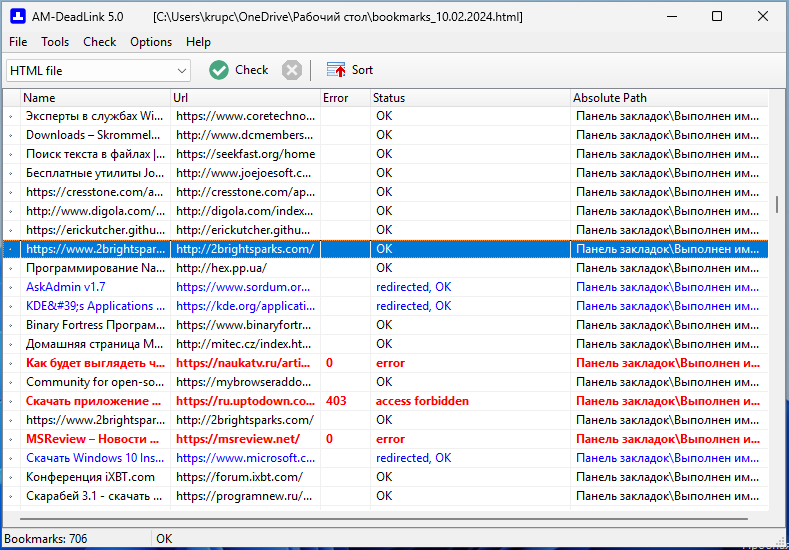The image size is (789, 550).
Task: Select the 'Конференция iXBT.com' bookmark
Action: tap(91, 477)
